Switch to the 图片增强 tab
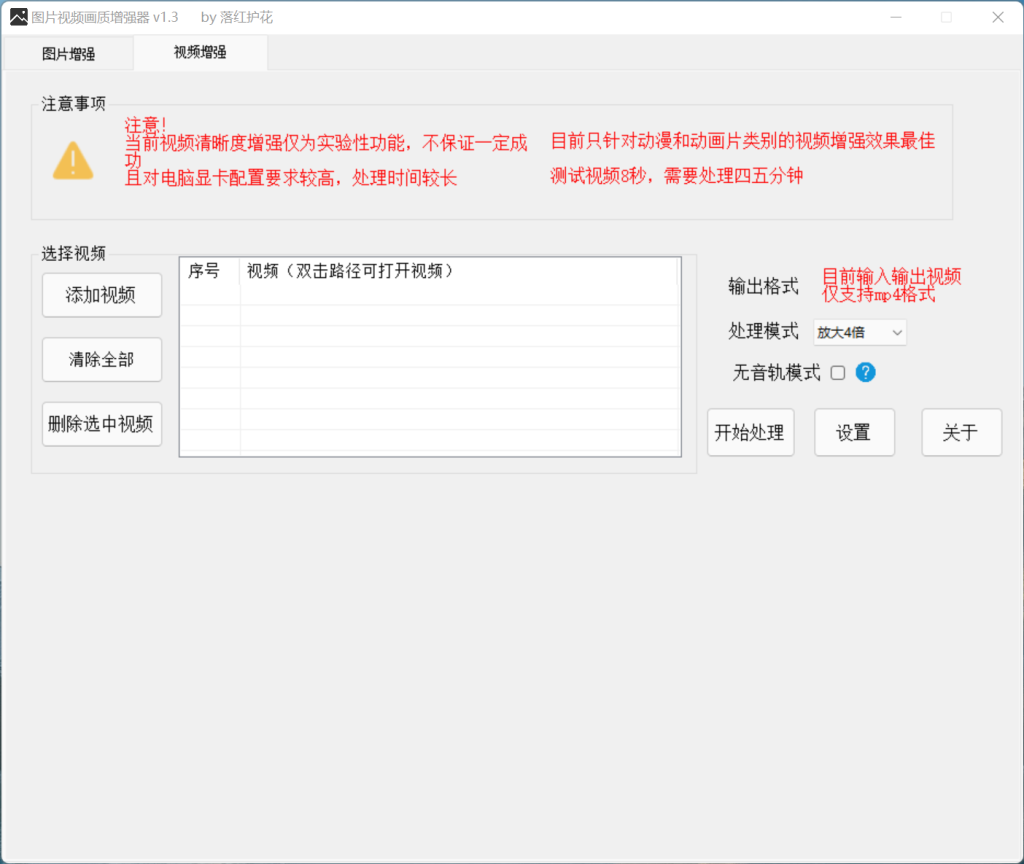Viewport: 1024px width, 864px height. pyautogui.click(x=67, y=53)
